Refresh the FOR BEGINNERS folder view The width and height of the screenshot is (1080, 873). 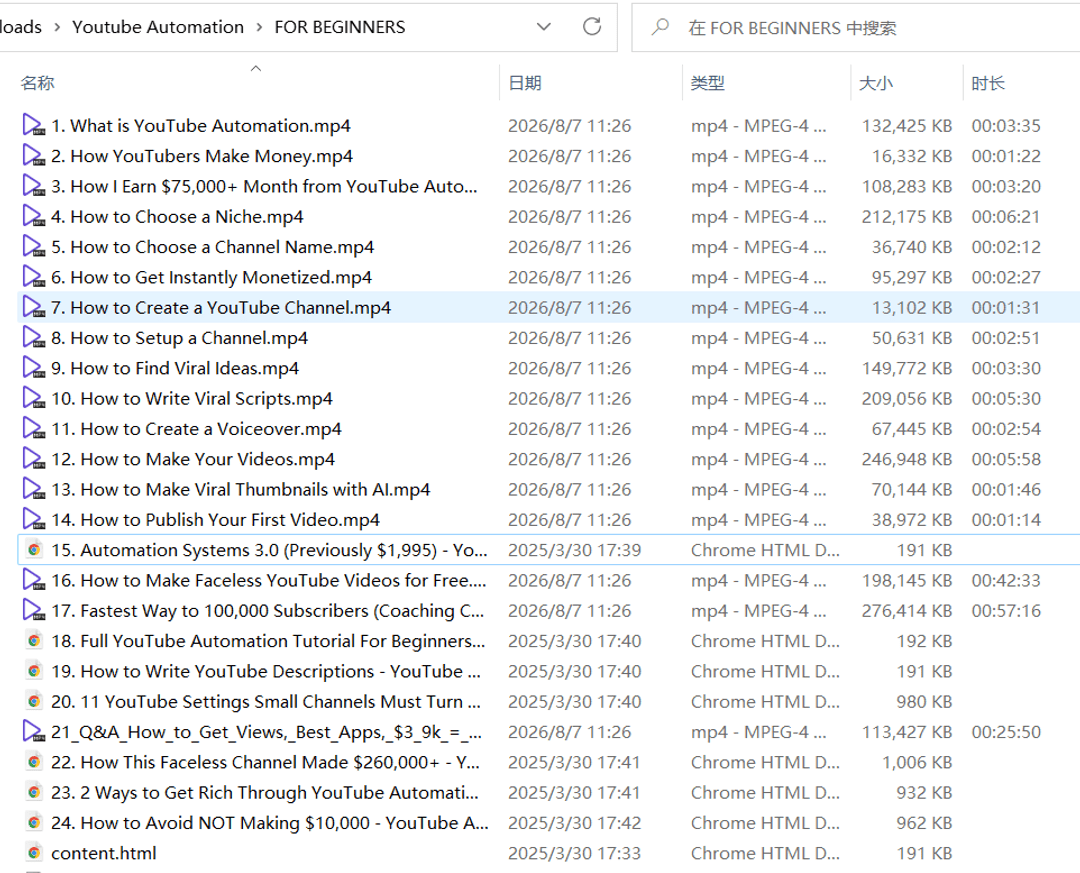pos(592,27)
